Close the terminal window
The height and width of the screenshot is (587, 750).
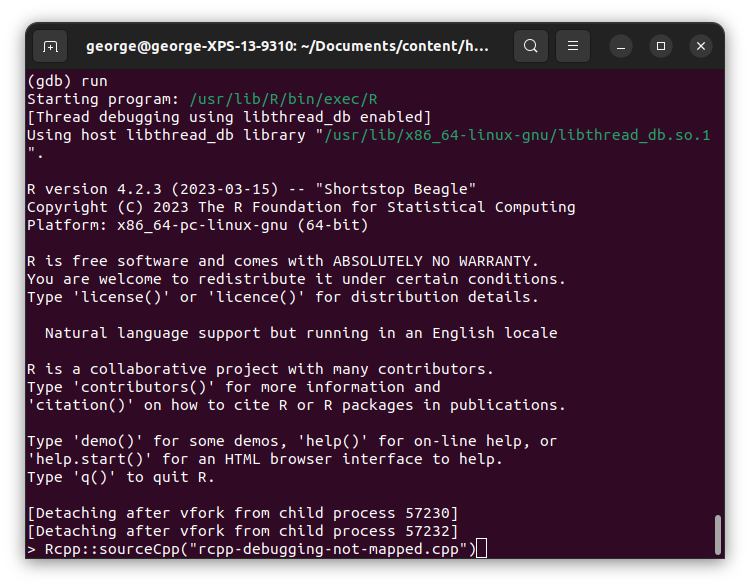pos(701,46)
